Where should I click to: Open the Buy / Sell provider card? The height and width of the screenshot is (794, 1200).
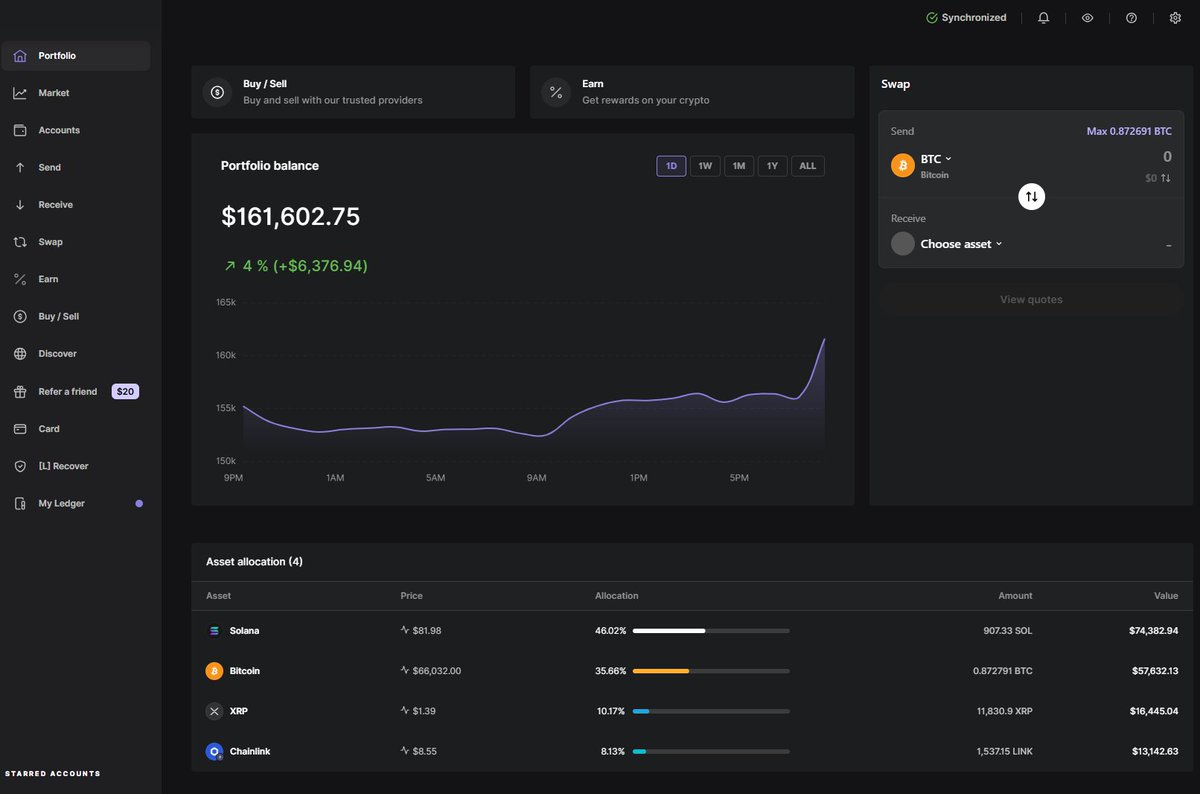(x=353, y=92)
